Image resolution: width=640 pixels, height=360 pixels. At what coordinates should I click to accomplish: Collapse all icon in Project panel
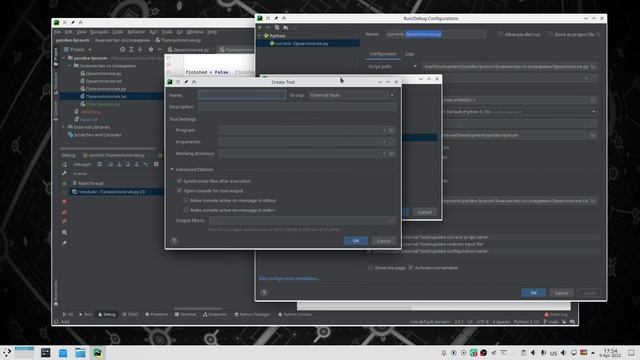tap(140, 49)
